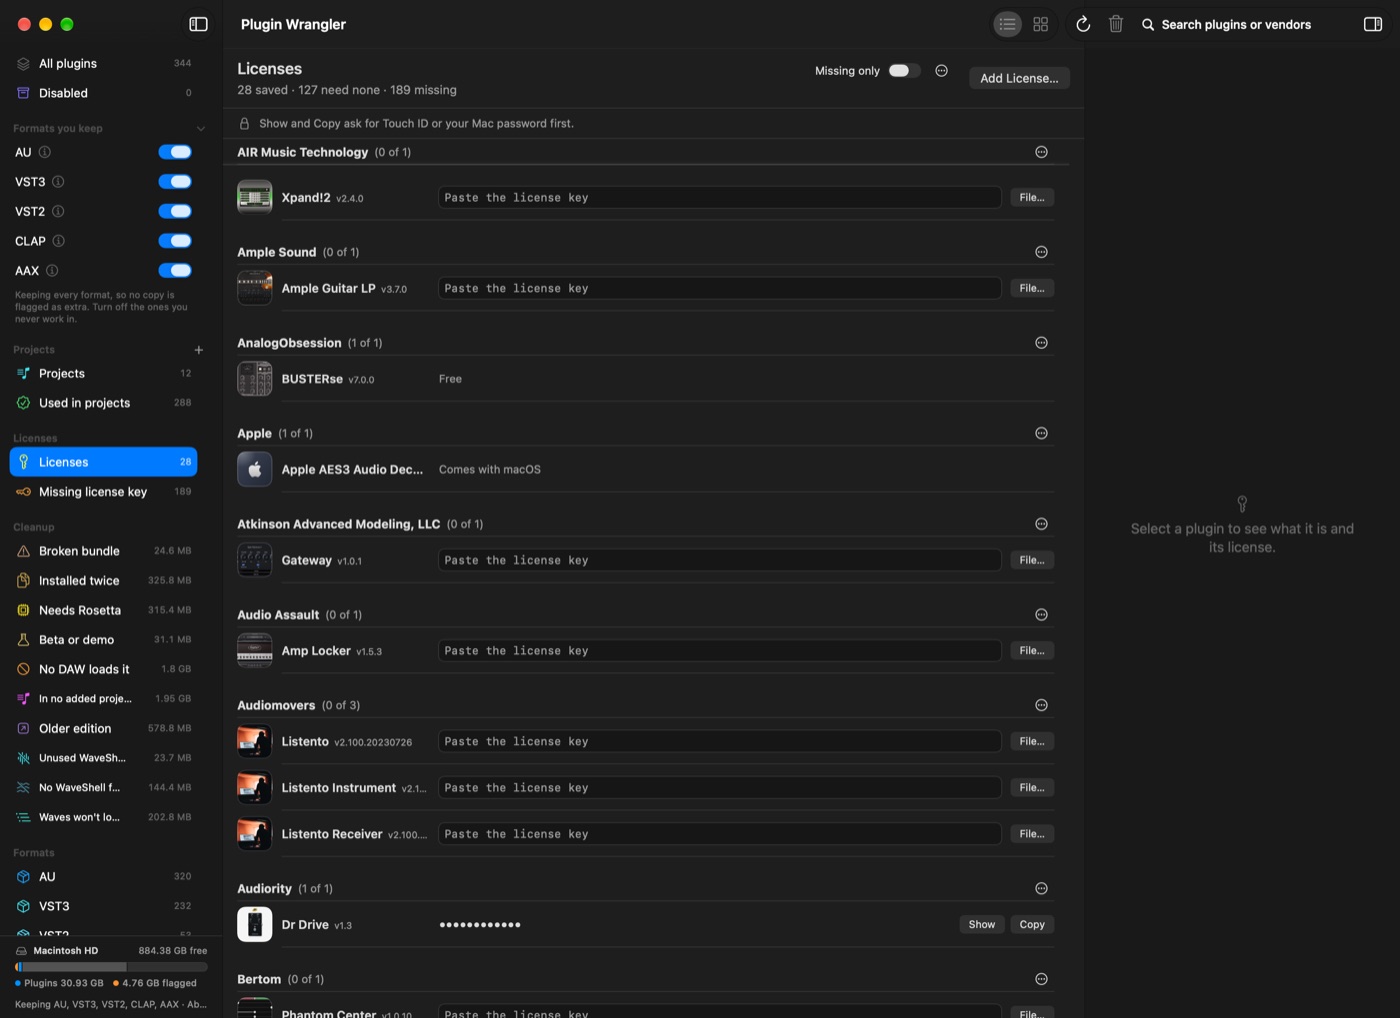Add a project with the plus icon
The width and height of the screenshot is (1400, 1018).
click(x=198, y=350)
